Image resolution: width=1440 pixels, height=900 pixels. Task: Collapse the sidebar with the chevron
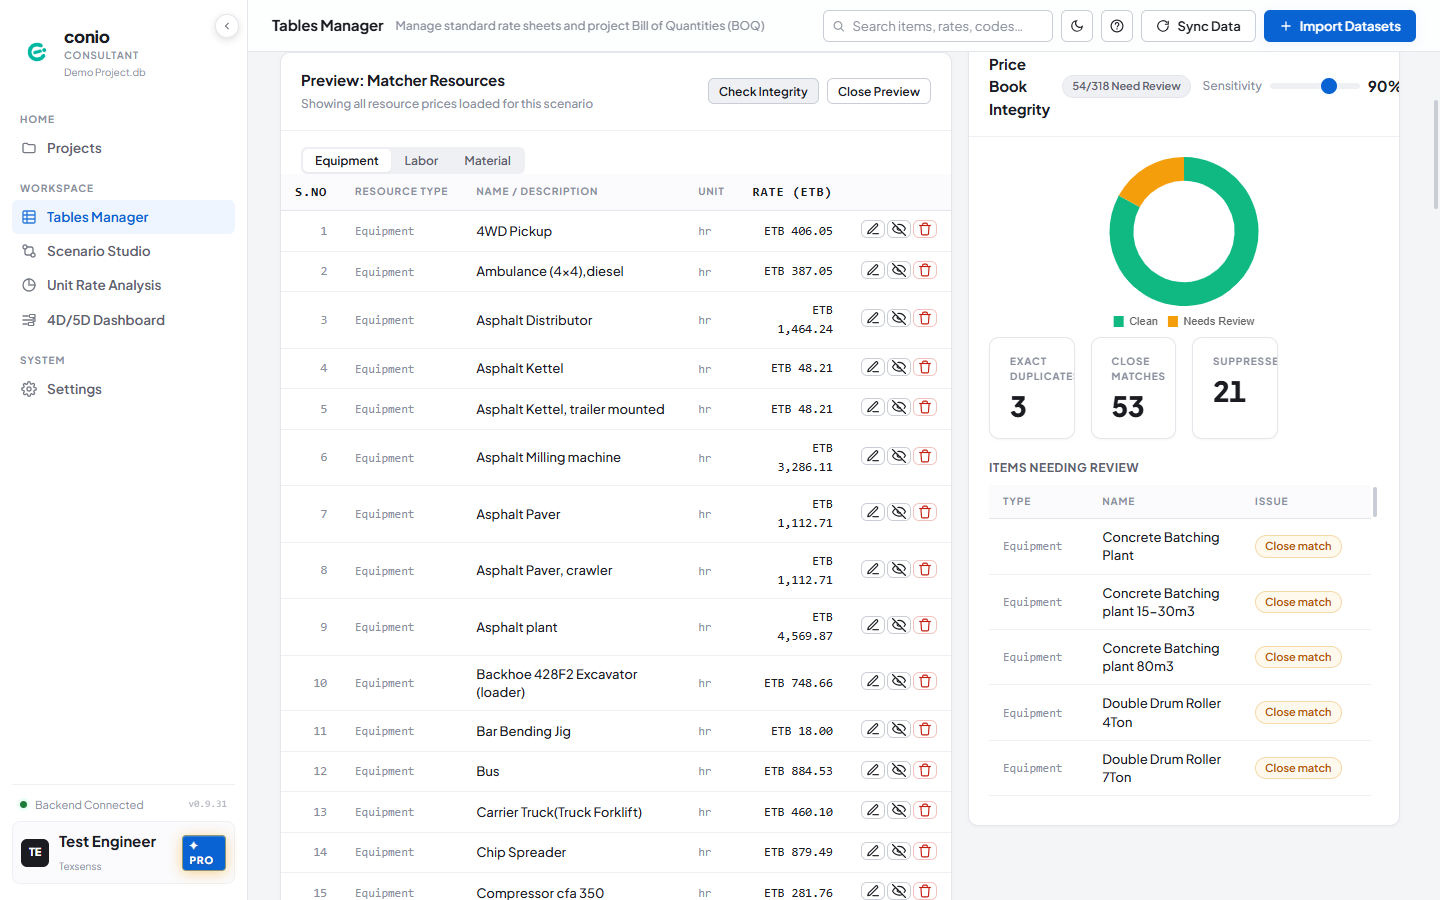227,26
